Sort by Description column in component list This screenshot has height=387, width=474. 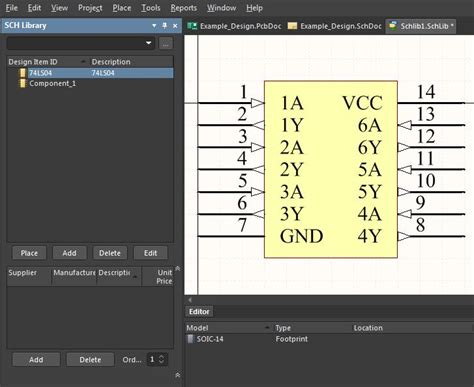(131, 62)
